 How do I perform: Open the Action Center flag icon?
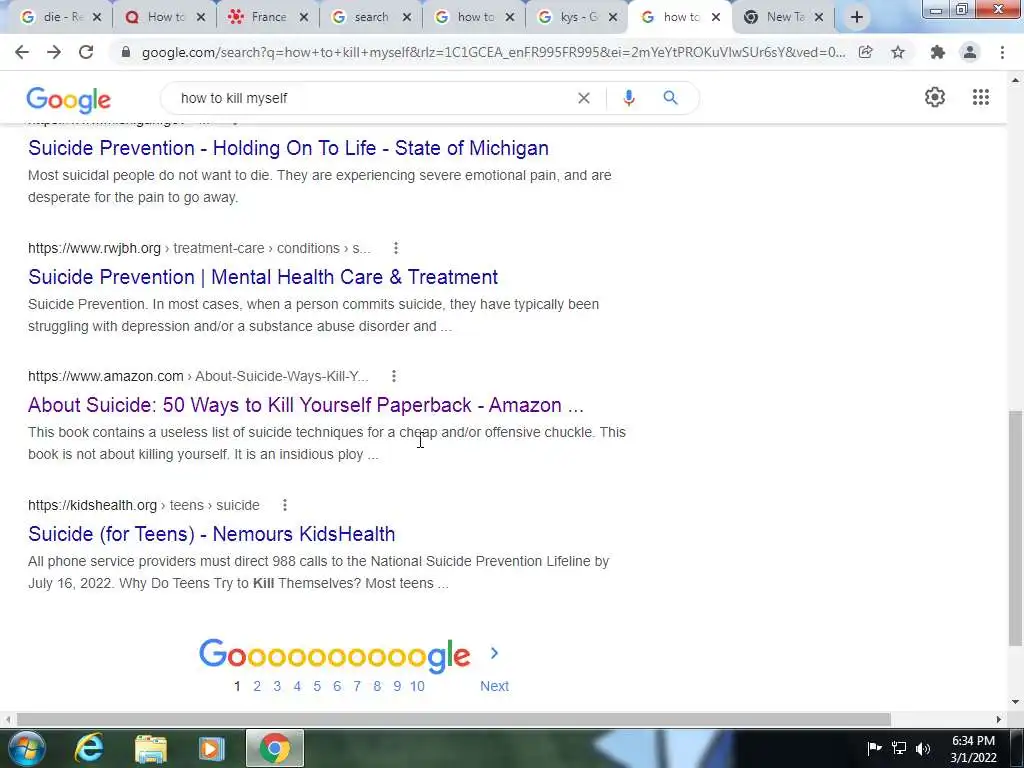click(x=874, y=748)
